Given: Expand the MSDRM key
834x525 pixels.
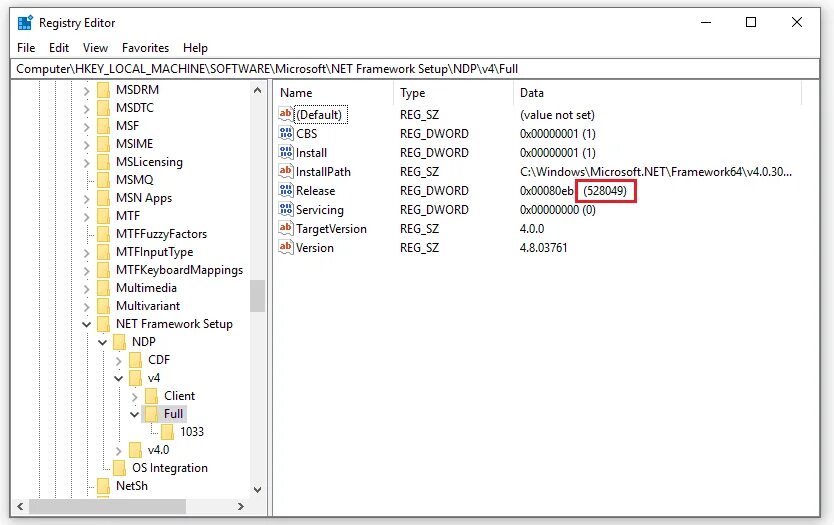Looking at the screenshot, I should pyautogui.click(x=87, y=91).
